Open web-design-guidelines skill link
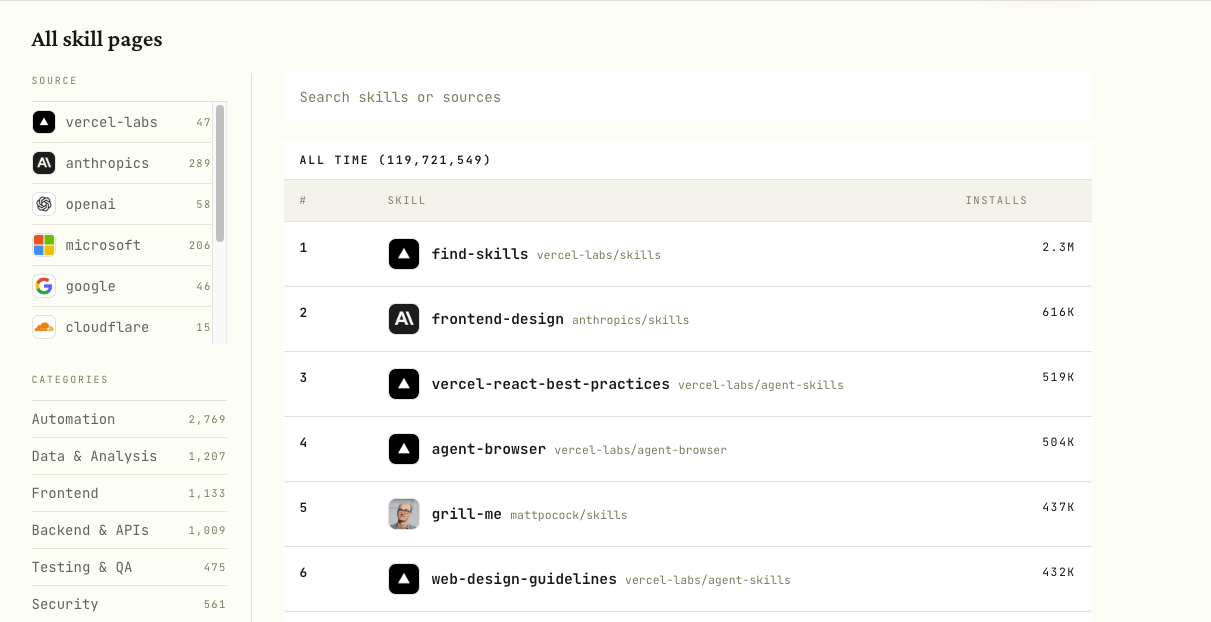1211x622 pixels. coord(524,579)
